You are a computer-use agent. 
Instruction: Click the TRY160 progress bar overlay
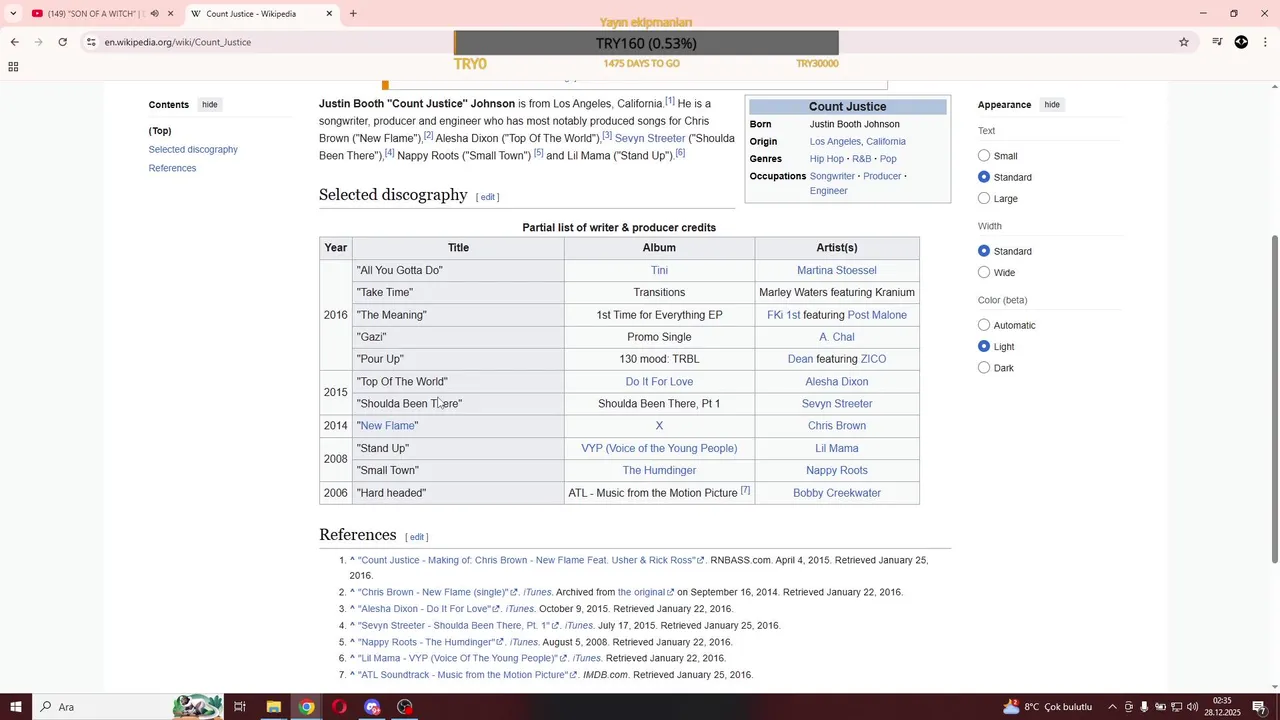click(x=646, y=43)
